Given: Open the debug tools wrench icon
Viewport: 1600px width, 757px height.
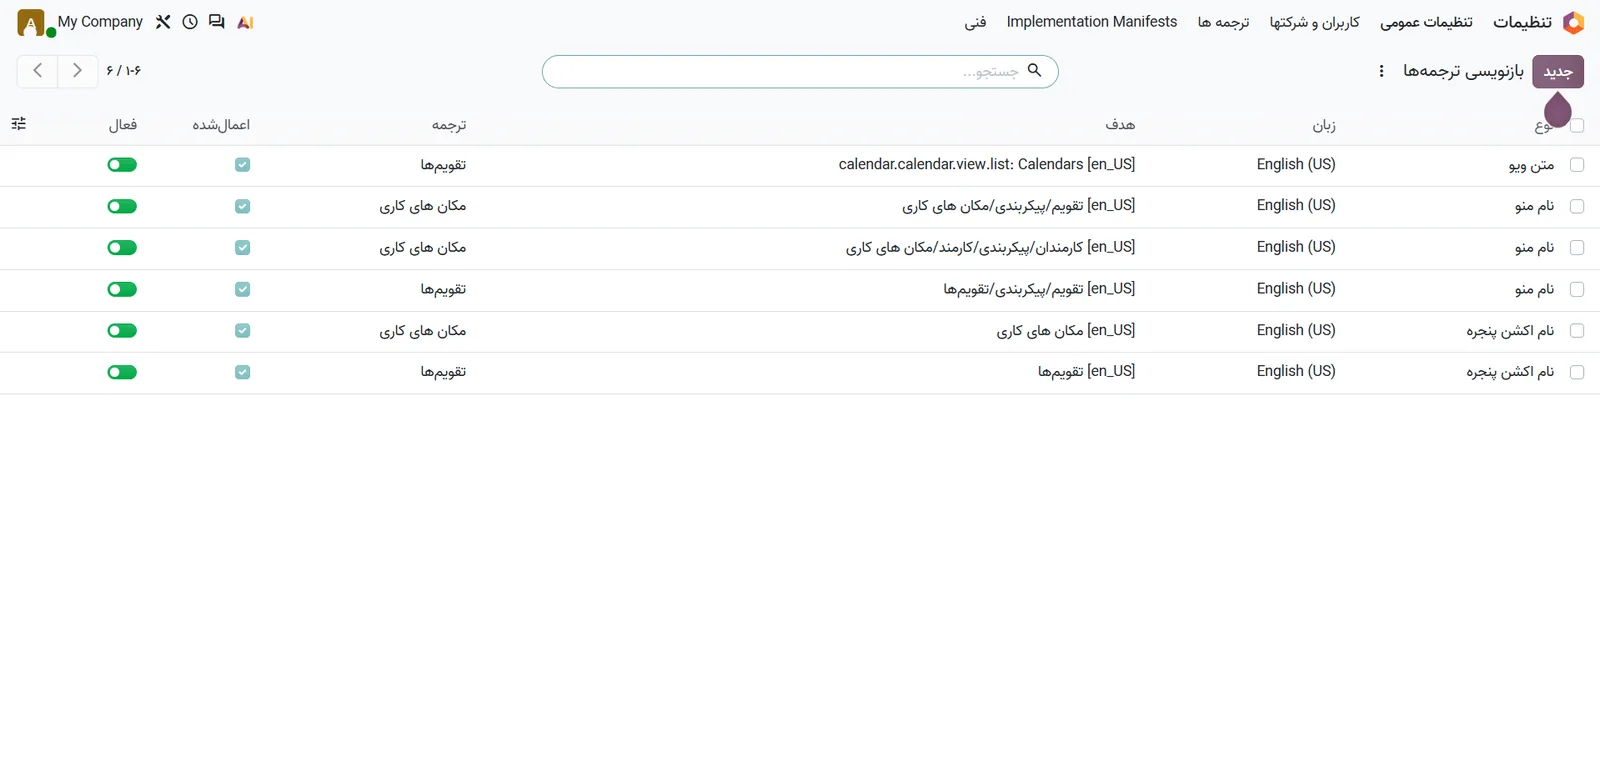Looking at the screenshot, I should [163, 22].
